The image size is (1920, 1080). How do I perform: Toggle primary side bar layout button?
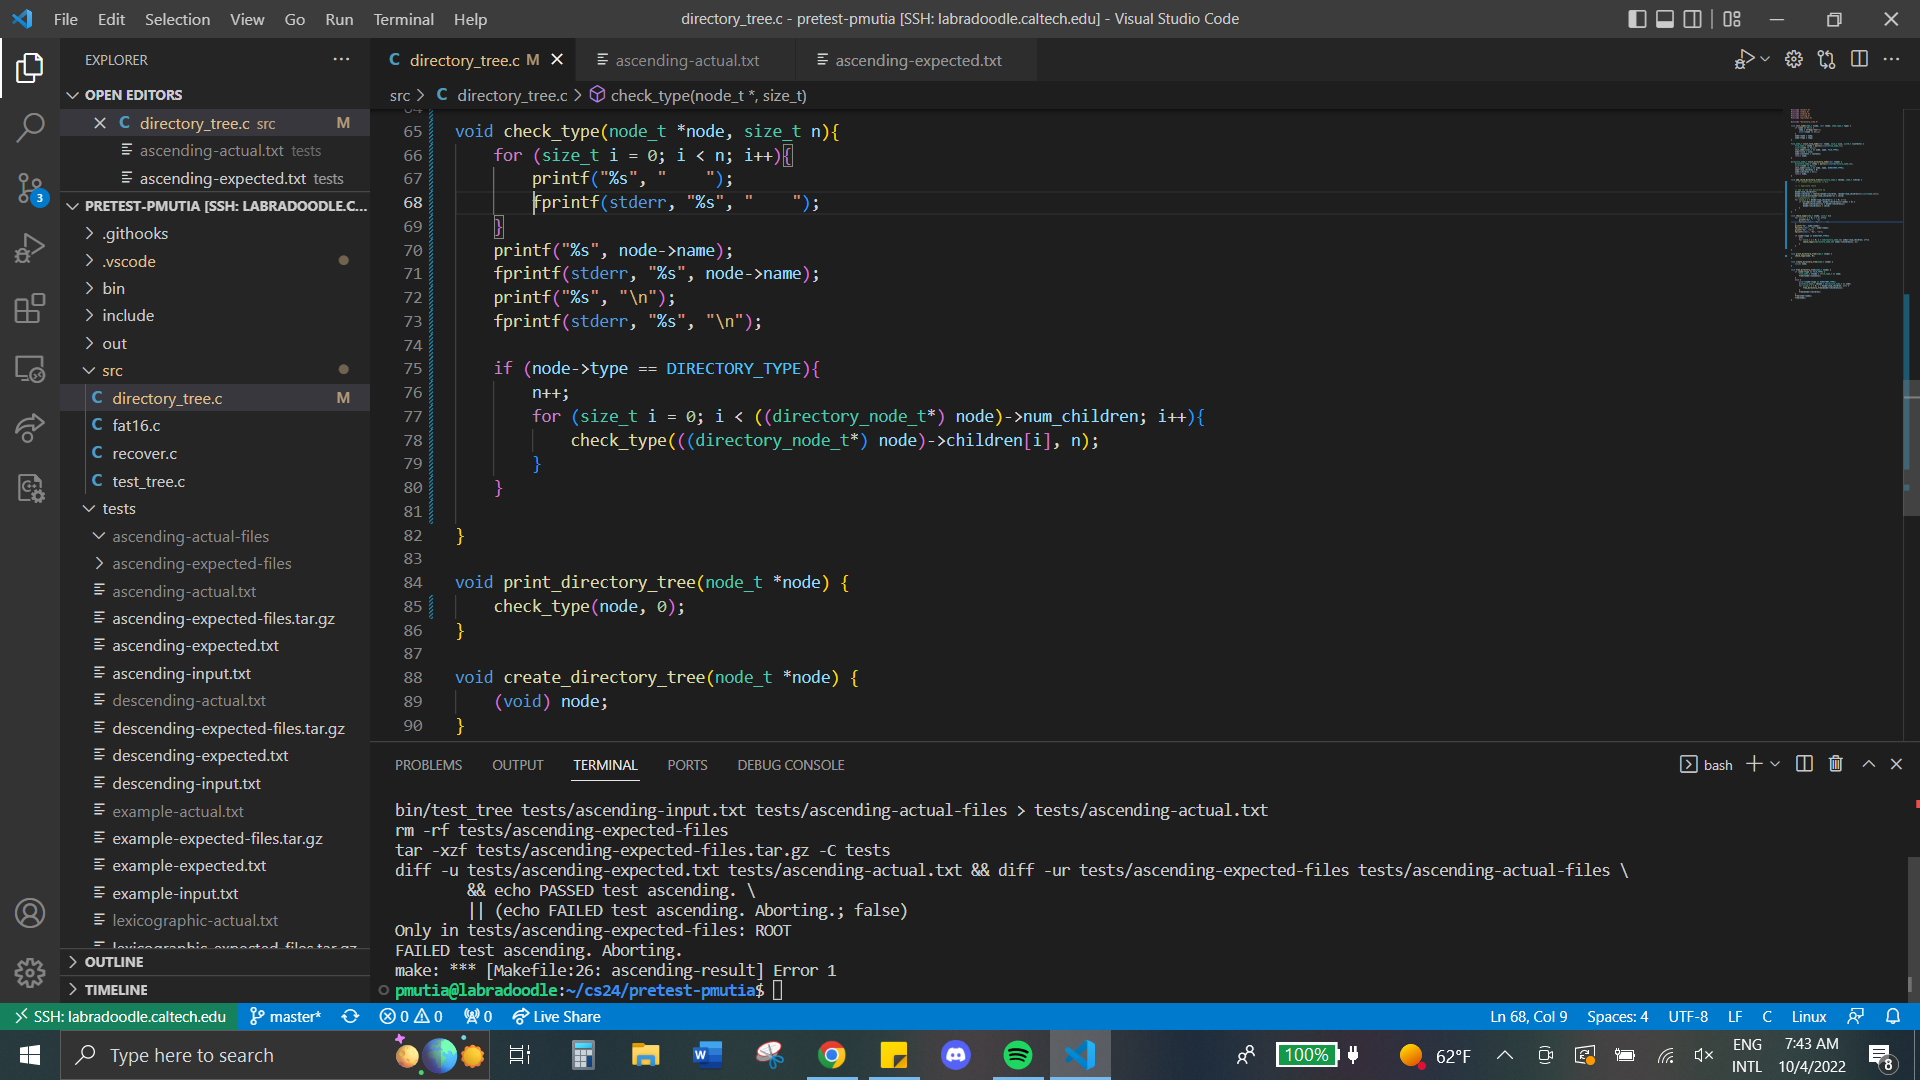tap(1637, 19)
